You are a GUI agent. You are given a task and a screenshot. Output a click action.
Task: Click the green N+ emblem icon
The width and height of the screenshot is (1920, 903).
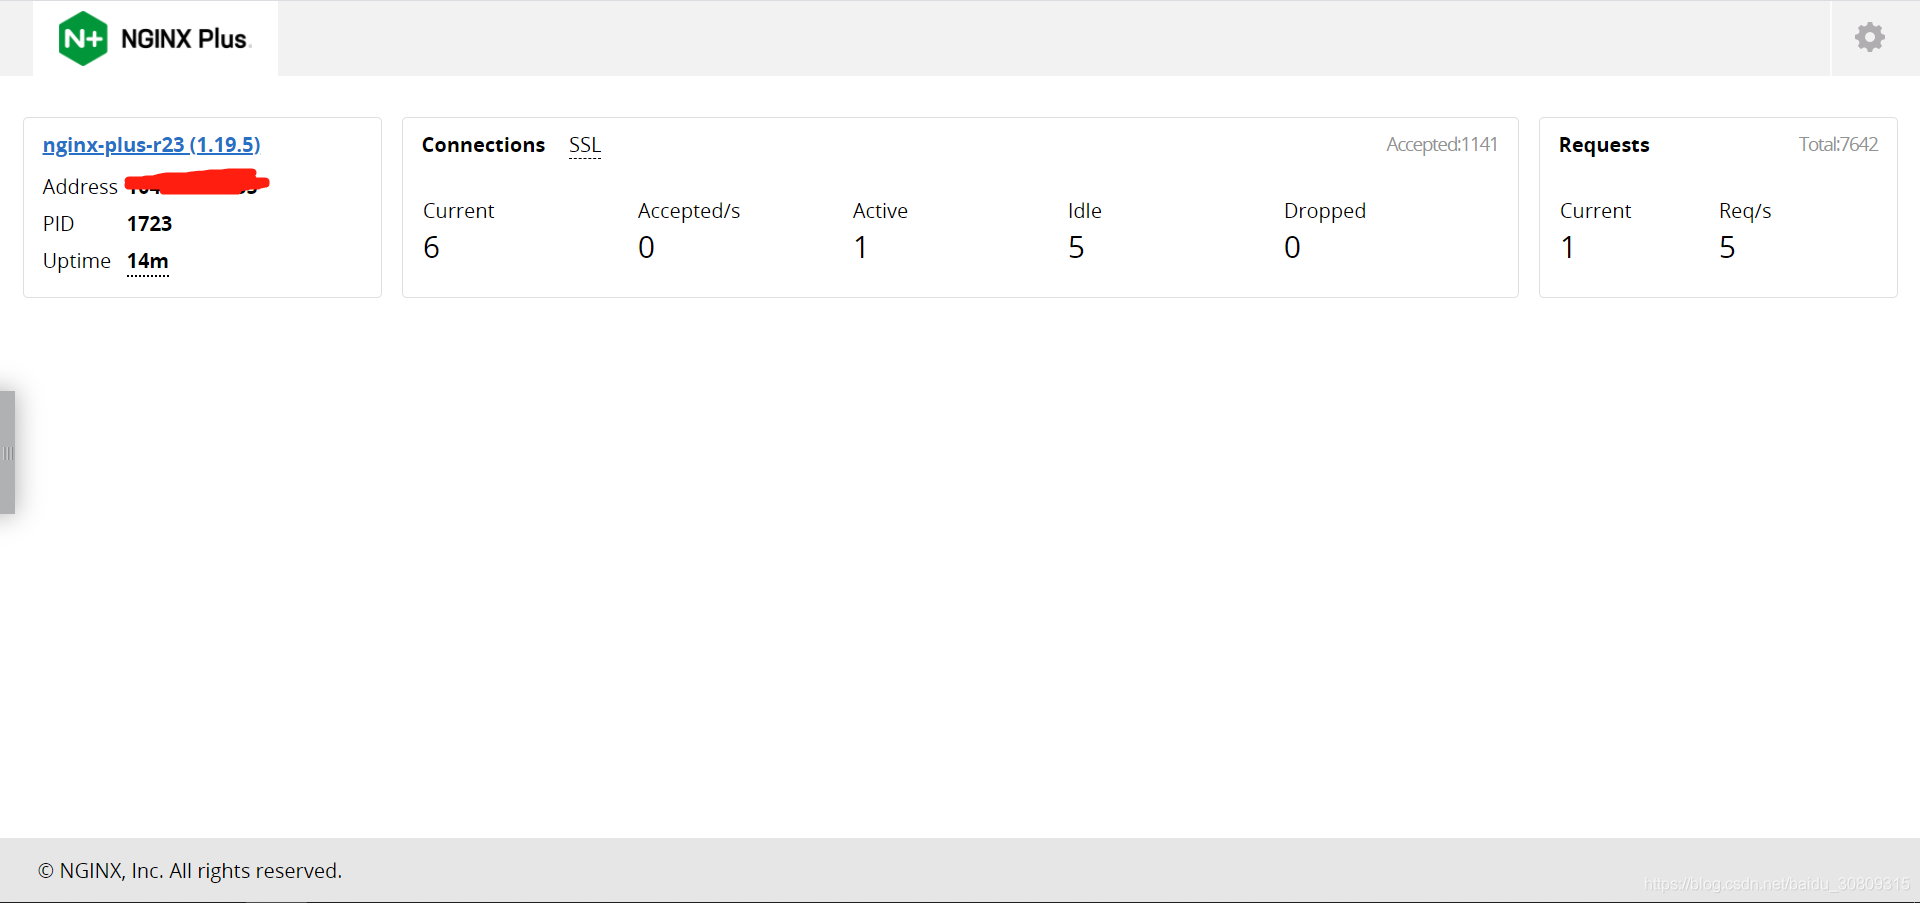click(81, 38)
